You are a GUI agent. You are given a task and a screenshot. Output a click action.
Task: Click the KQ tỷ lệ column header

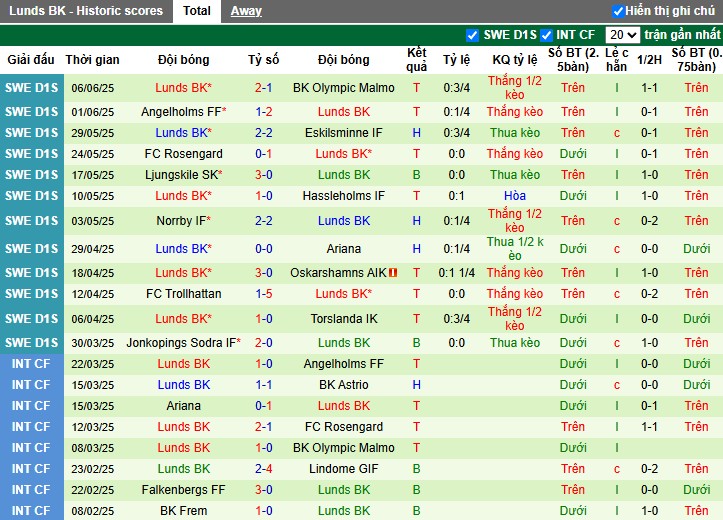tap(515, 59)
